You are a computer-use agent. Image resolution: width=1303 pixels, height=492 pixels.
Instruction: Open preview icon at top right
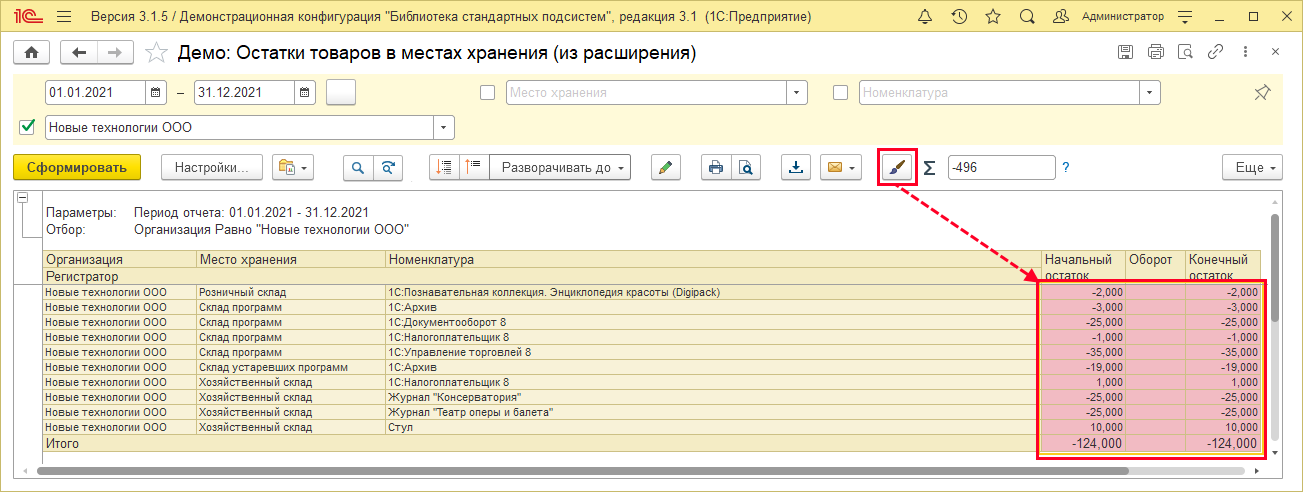pos(1186,52)
